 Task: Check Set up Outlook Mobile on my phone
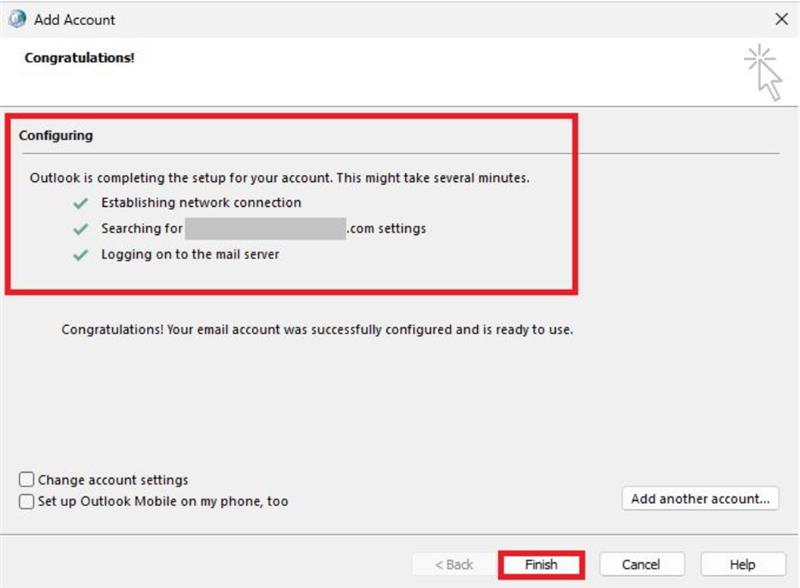click(x=29, y=501)
